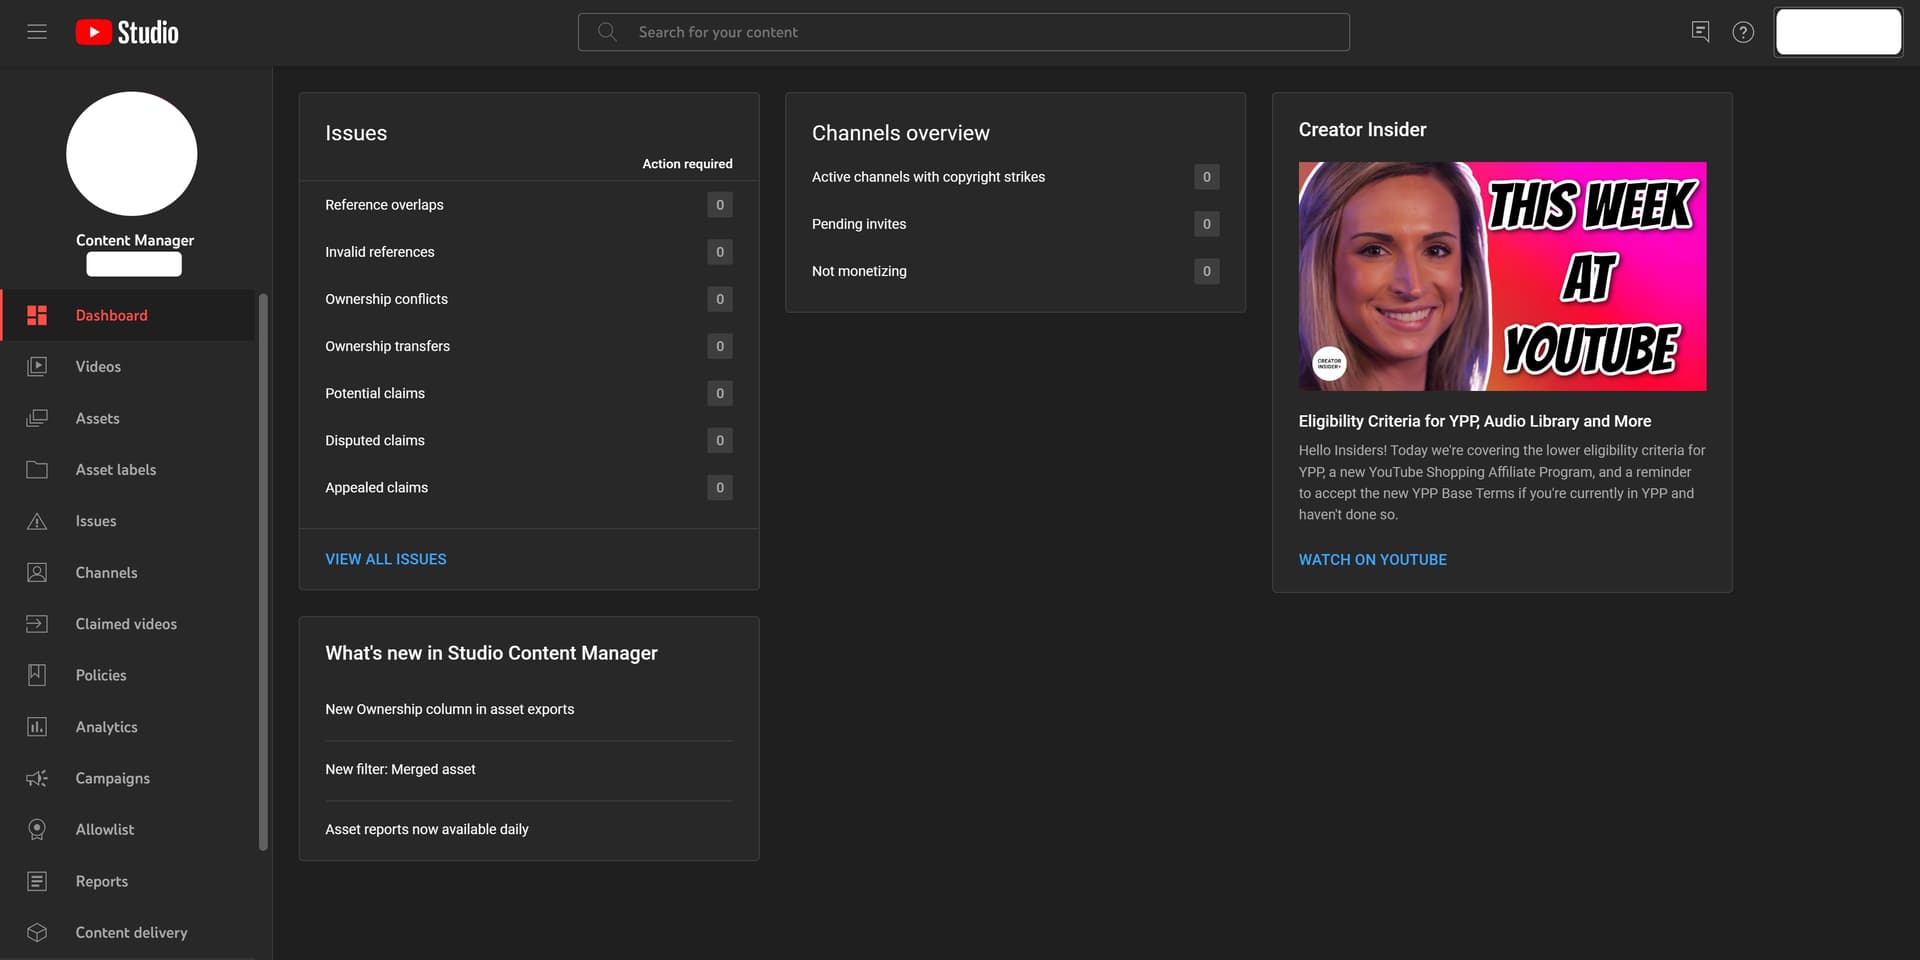
Task: Click VIEW ALL ISSUES link
Action: [386, 559]
